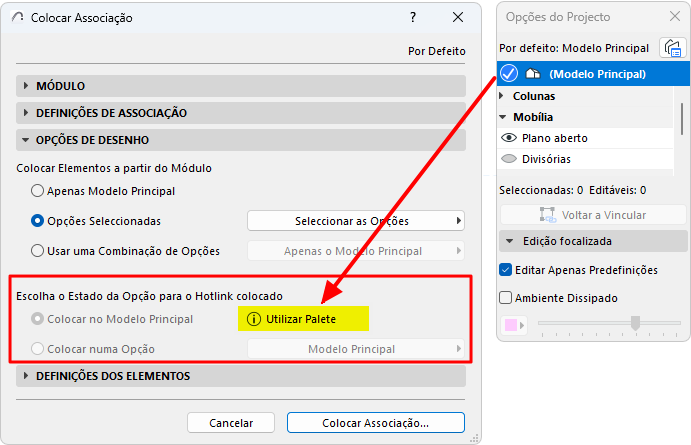Click the help question mark icon
The width and height of the screenshot is (691, 445).
pyautogui.click(x=413, y=17)
